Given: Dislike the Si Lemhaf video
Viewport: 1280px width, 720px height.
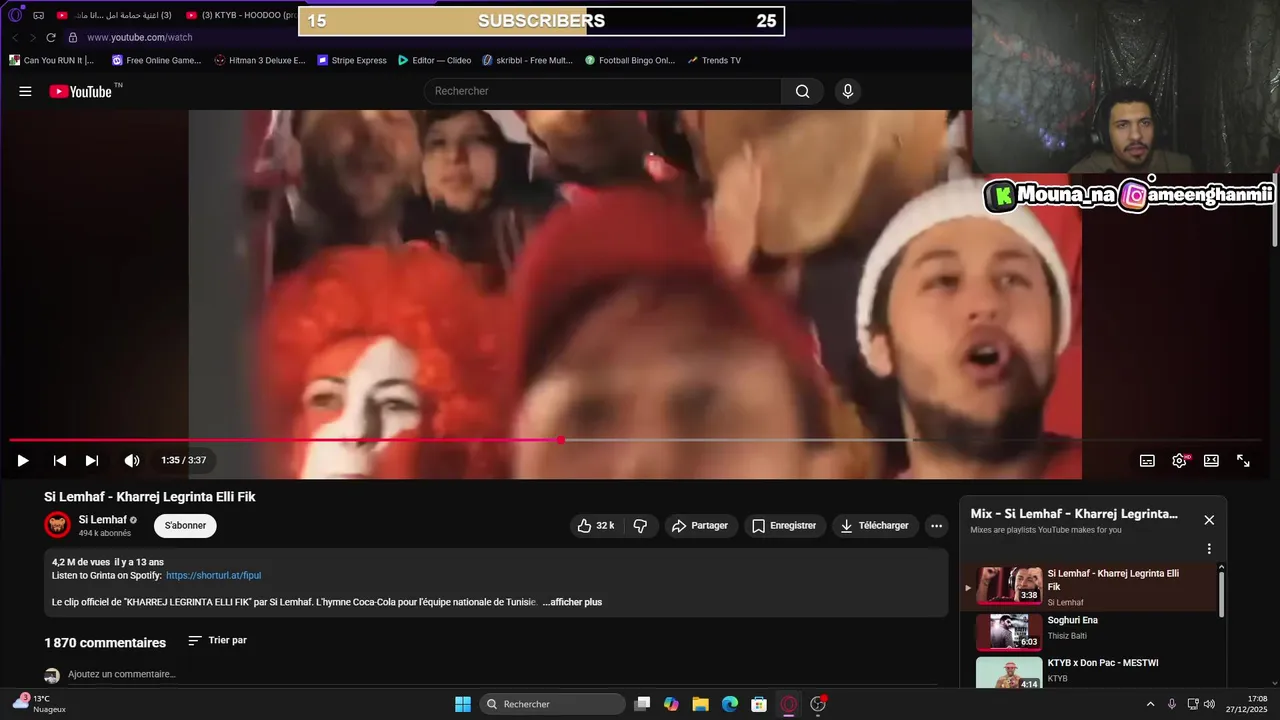Looking at the screenshot, I should click(x=640, y=525).
